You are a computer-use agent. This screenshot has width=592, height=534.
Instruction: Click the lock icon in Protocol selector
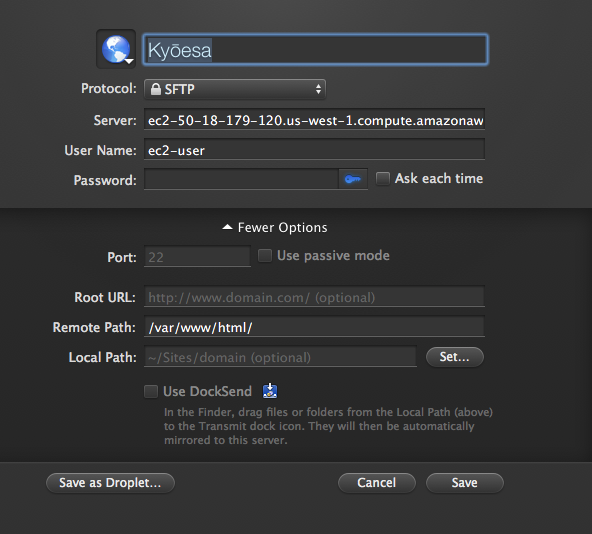pos(156,89)
